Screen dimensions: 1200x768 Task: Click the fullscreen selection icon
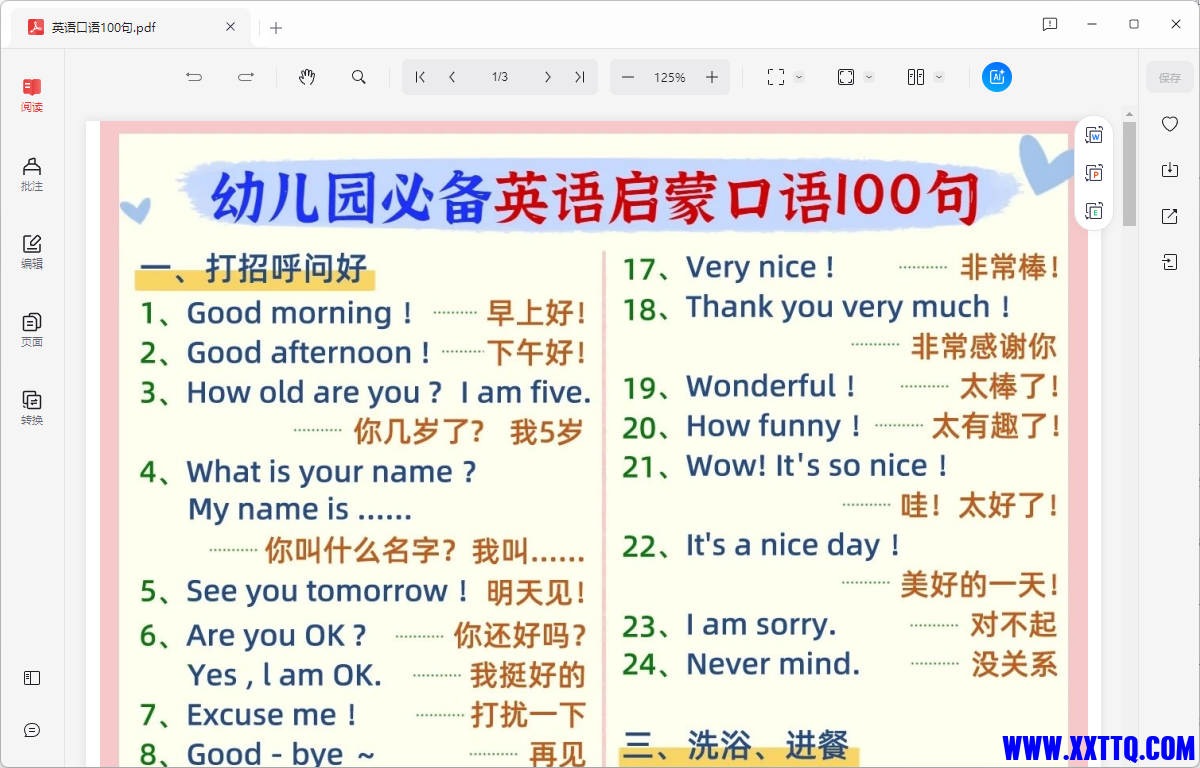(776, 77)
